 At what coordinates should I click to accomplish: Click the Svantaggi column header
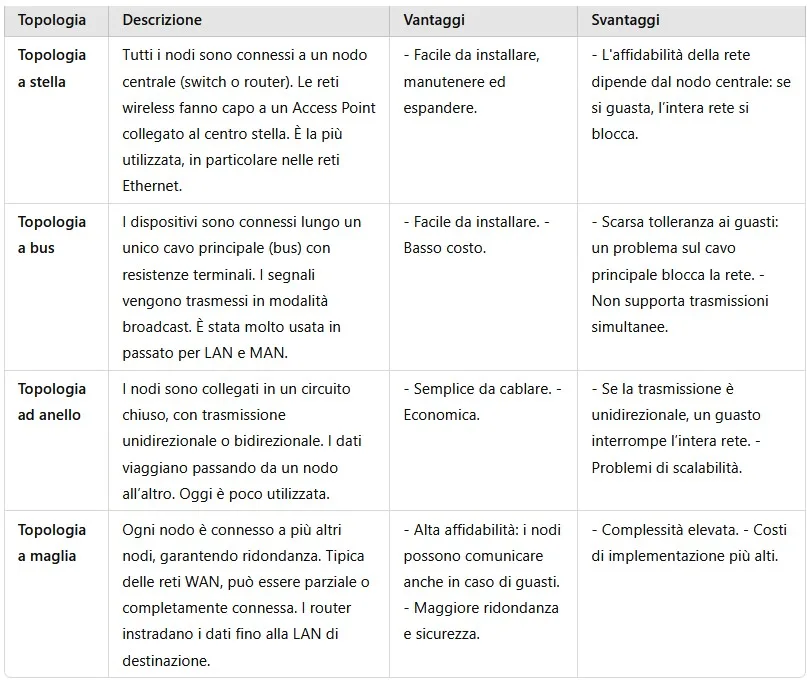(x=625, y=20)
